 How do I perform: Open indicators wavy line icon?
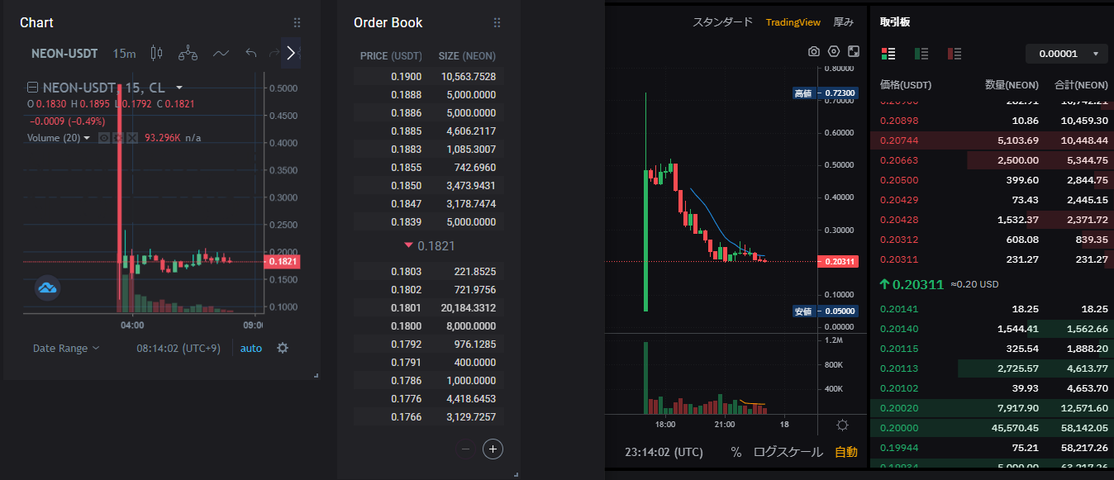coord(221,53)
